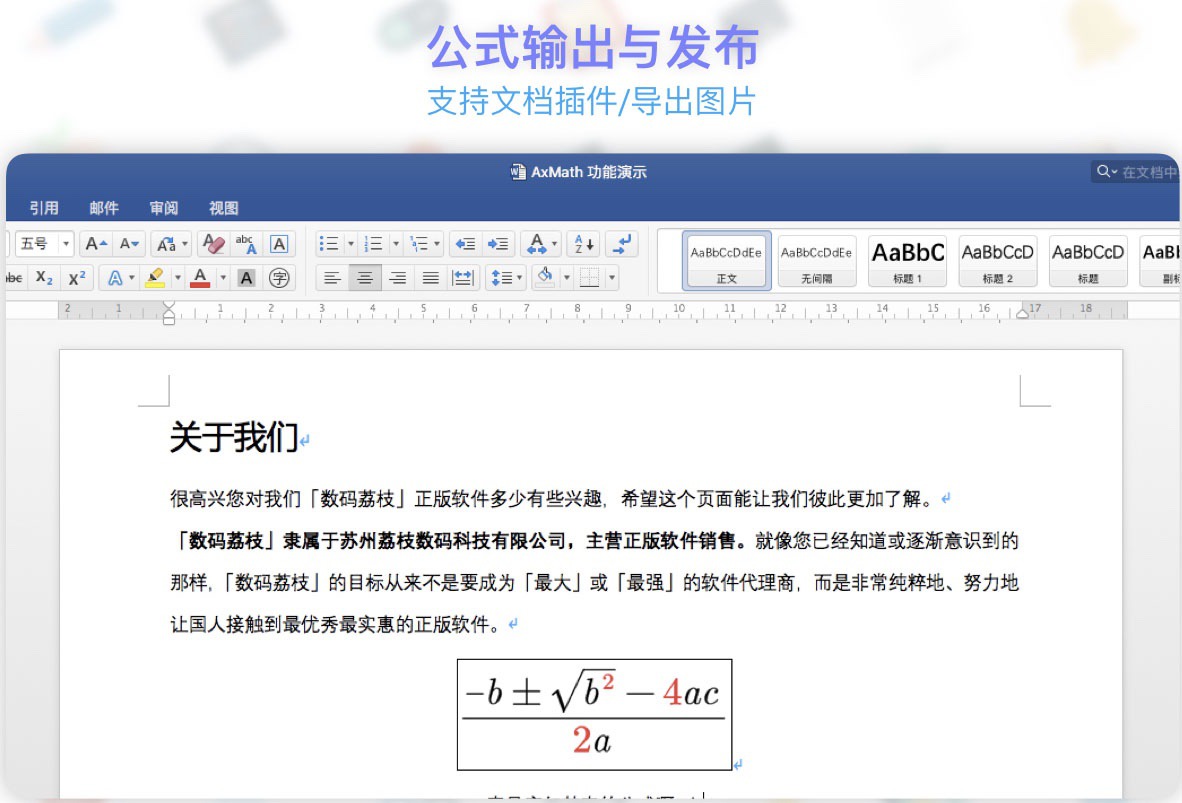
Task: Click the character border A icon
Action: click(279, 244)
